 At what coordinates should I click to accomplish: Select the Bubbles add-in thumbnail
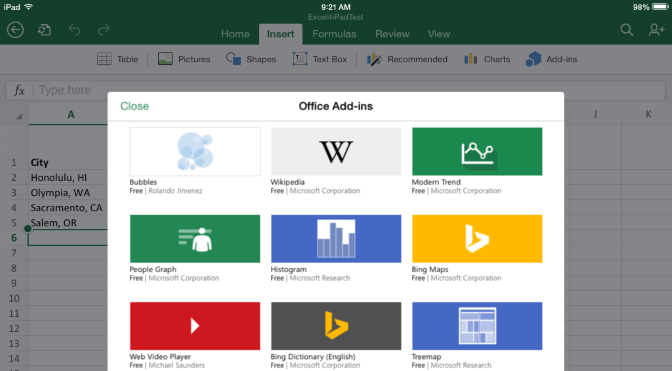195,151
